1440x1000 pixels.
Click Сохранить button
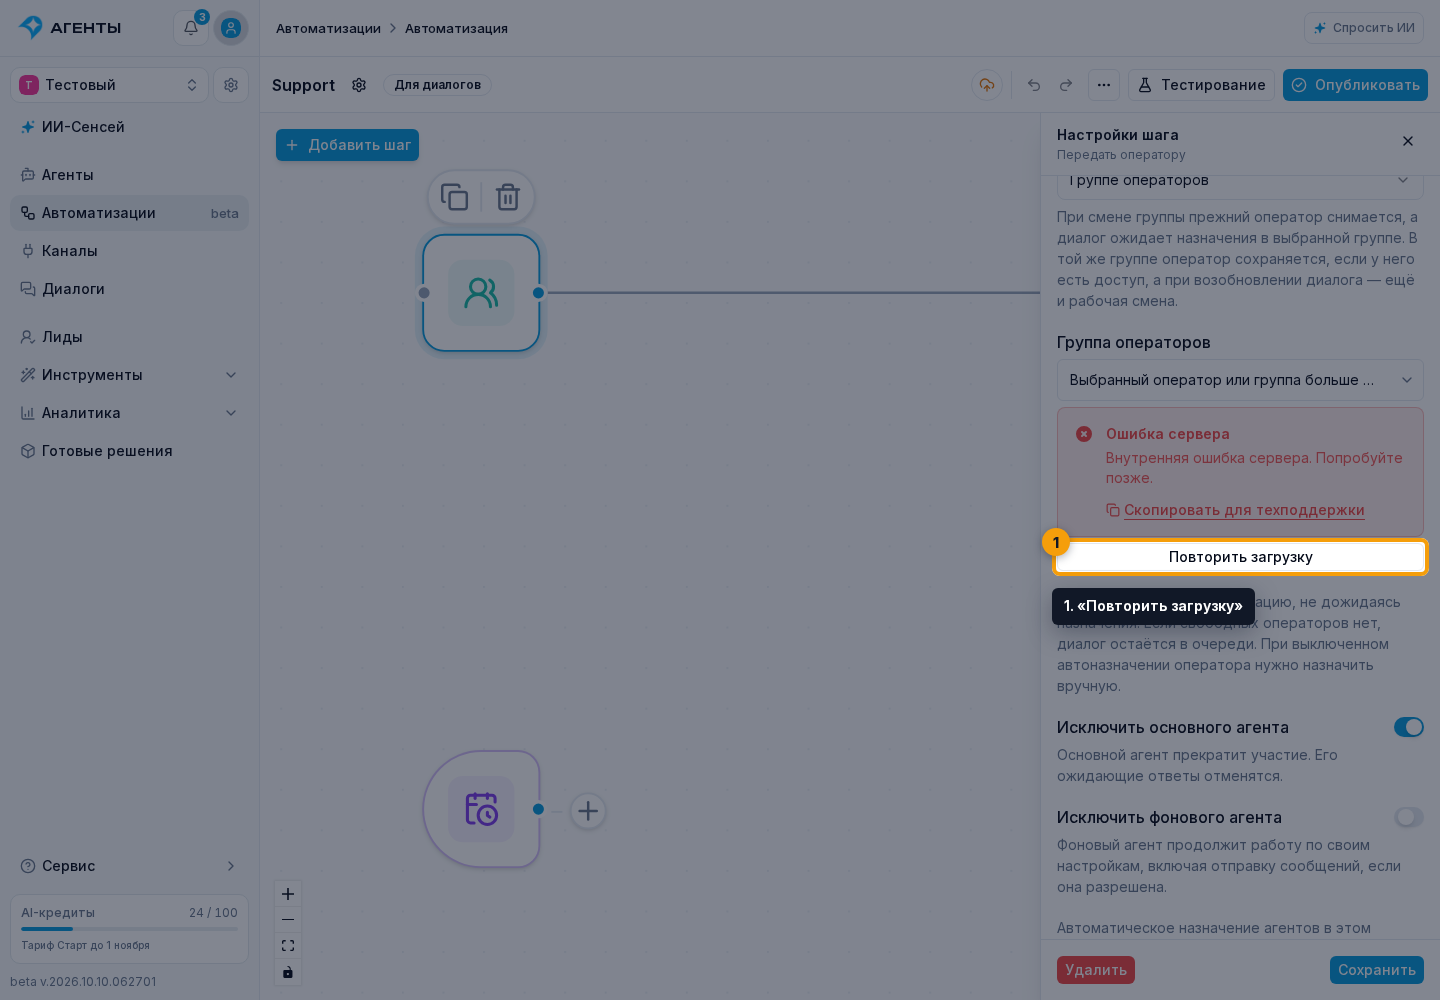pyautogui.click(x=1377, y=970)
